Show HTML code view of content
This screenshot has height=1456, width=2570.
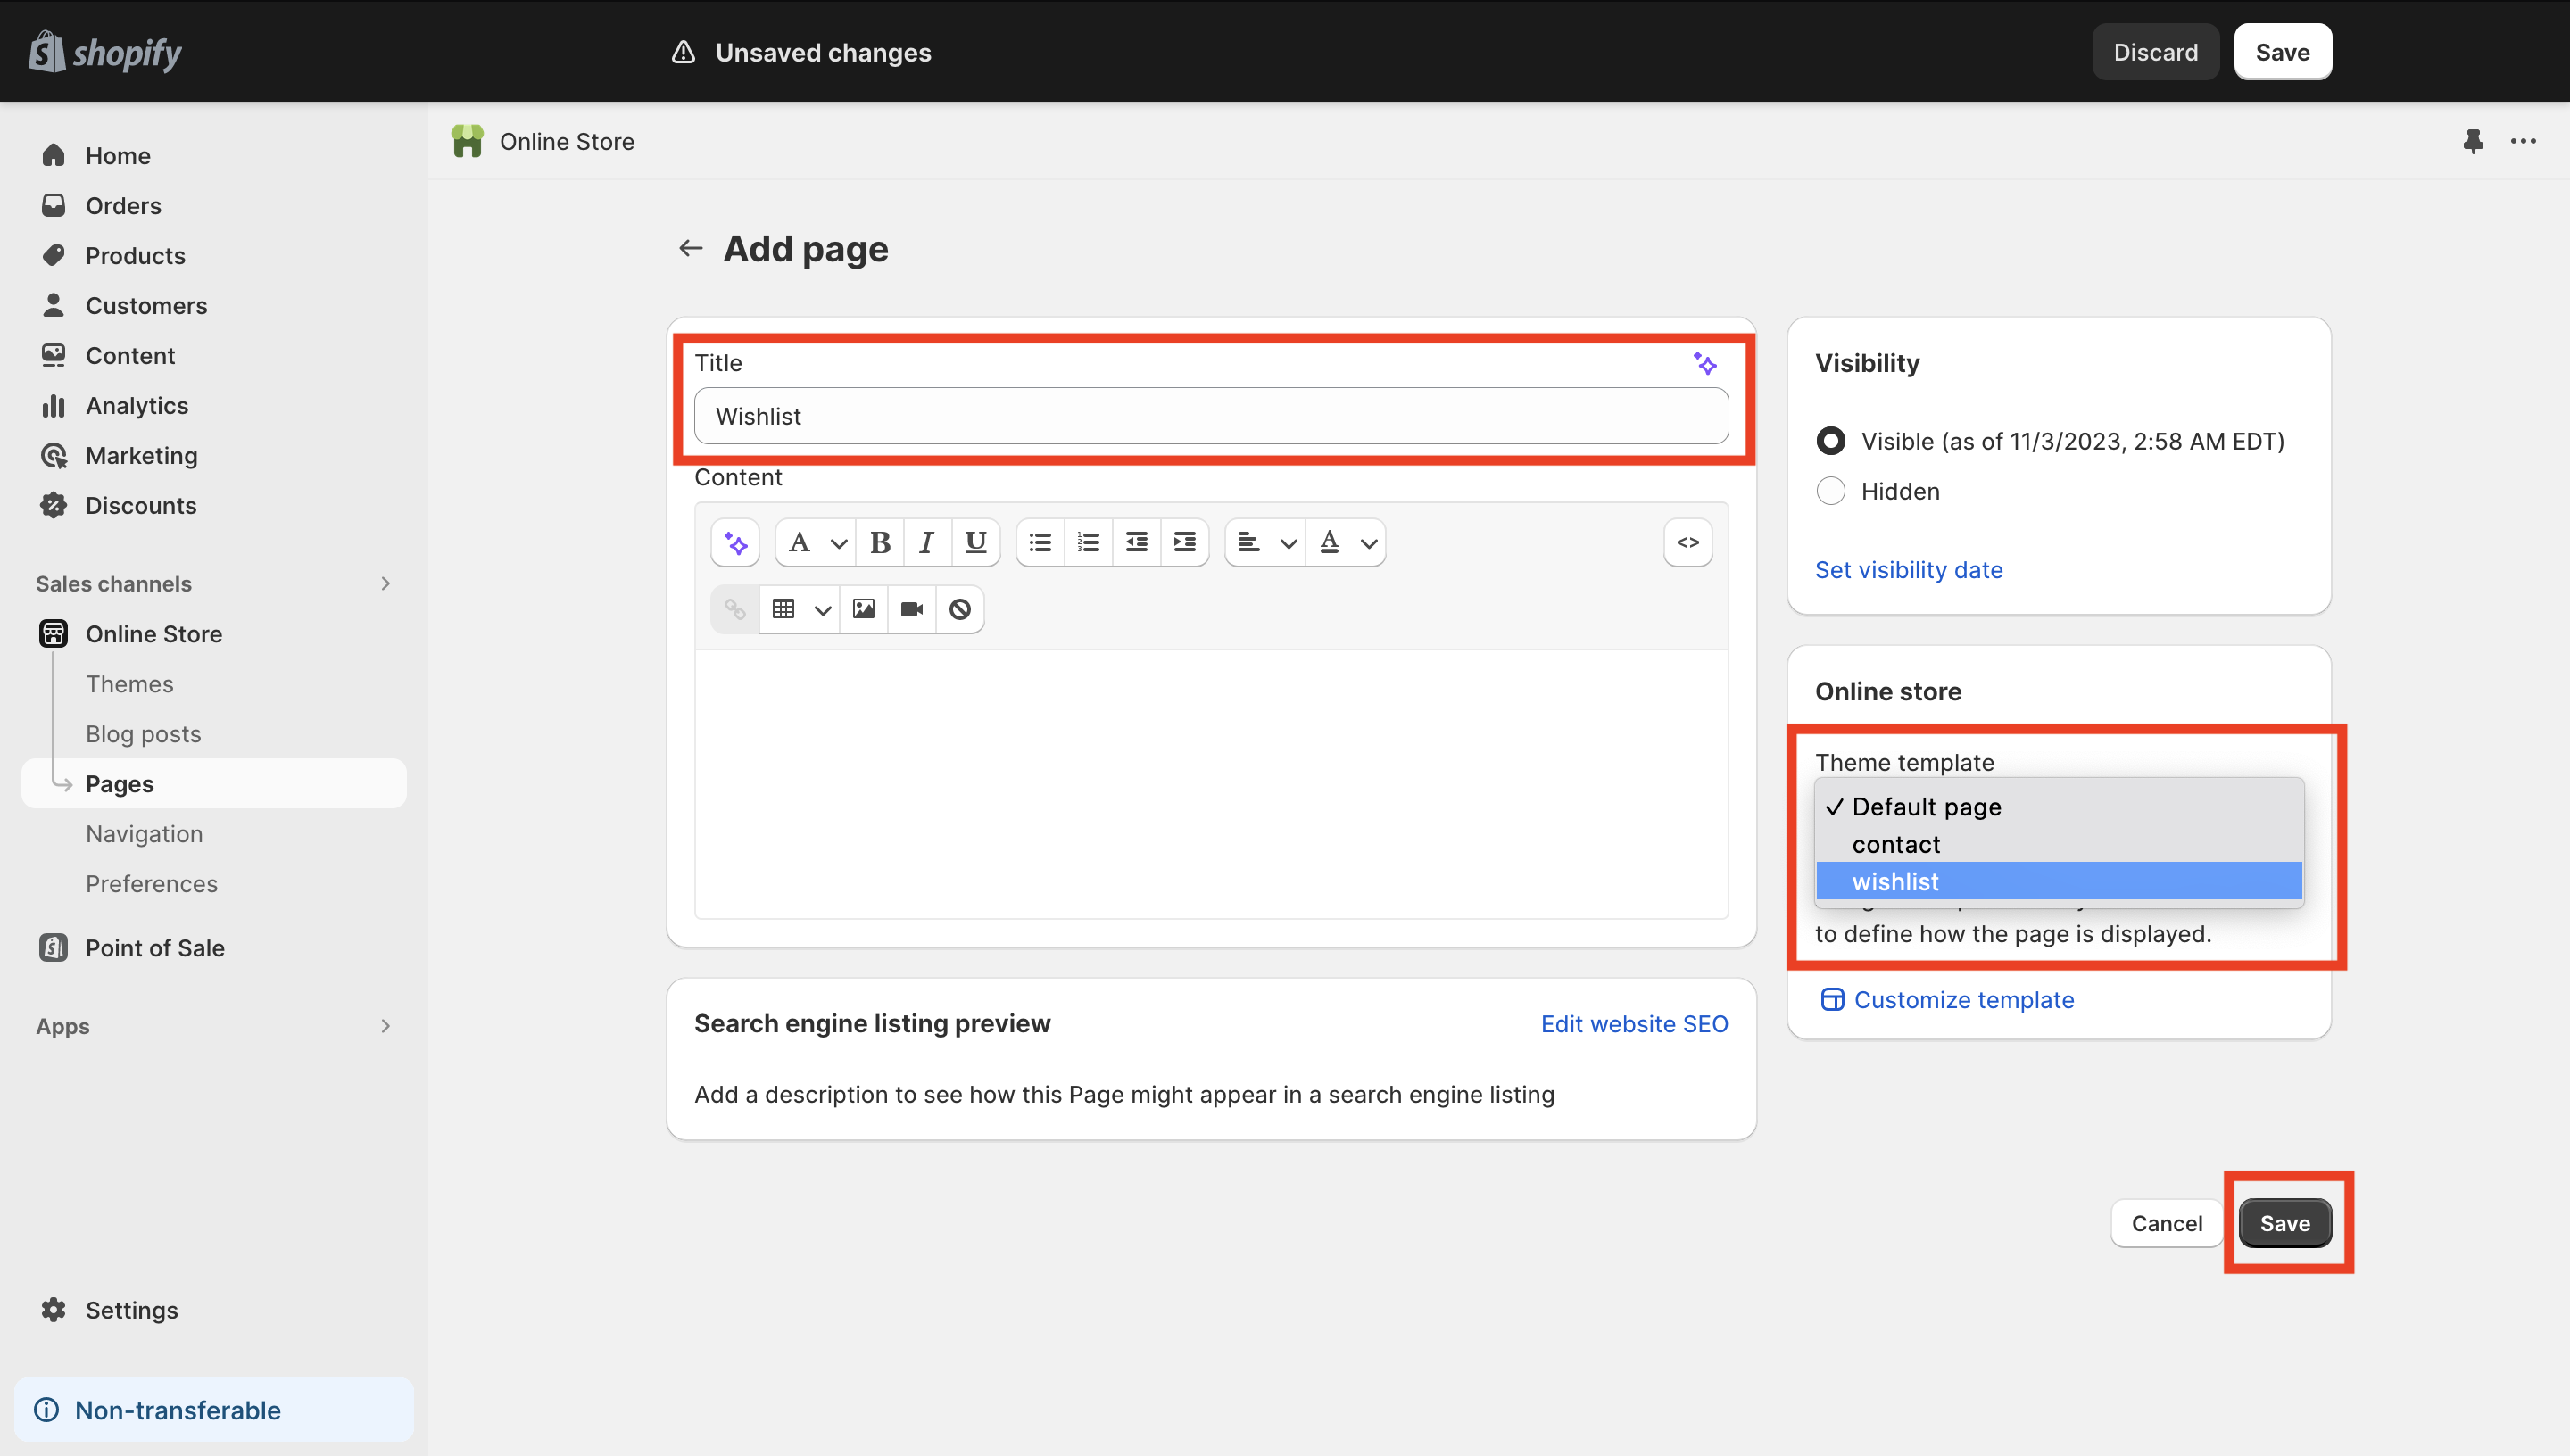tap(1687, 542)
